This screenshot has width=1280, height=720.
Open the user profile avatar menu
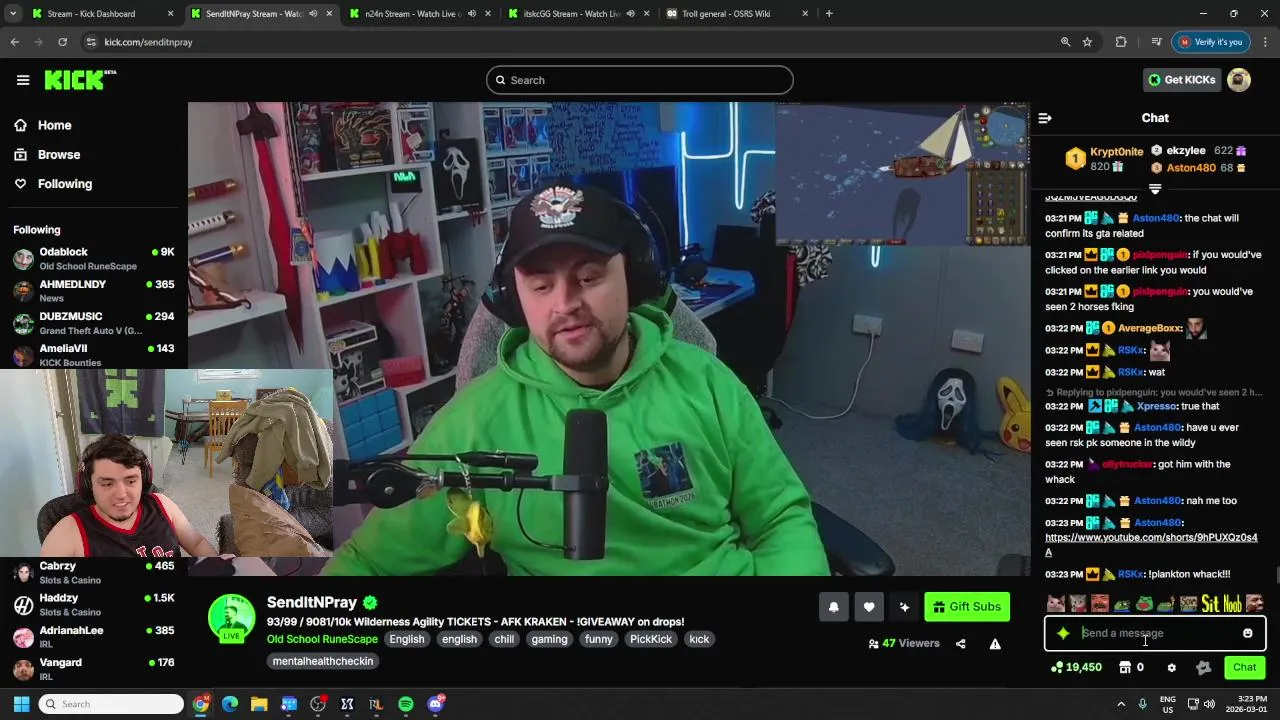coord(1239,80)
